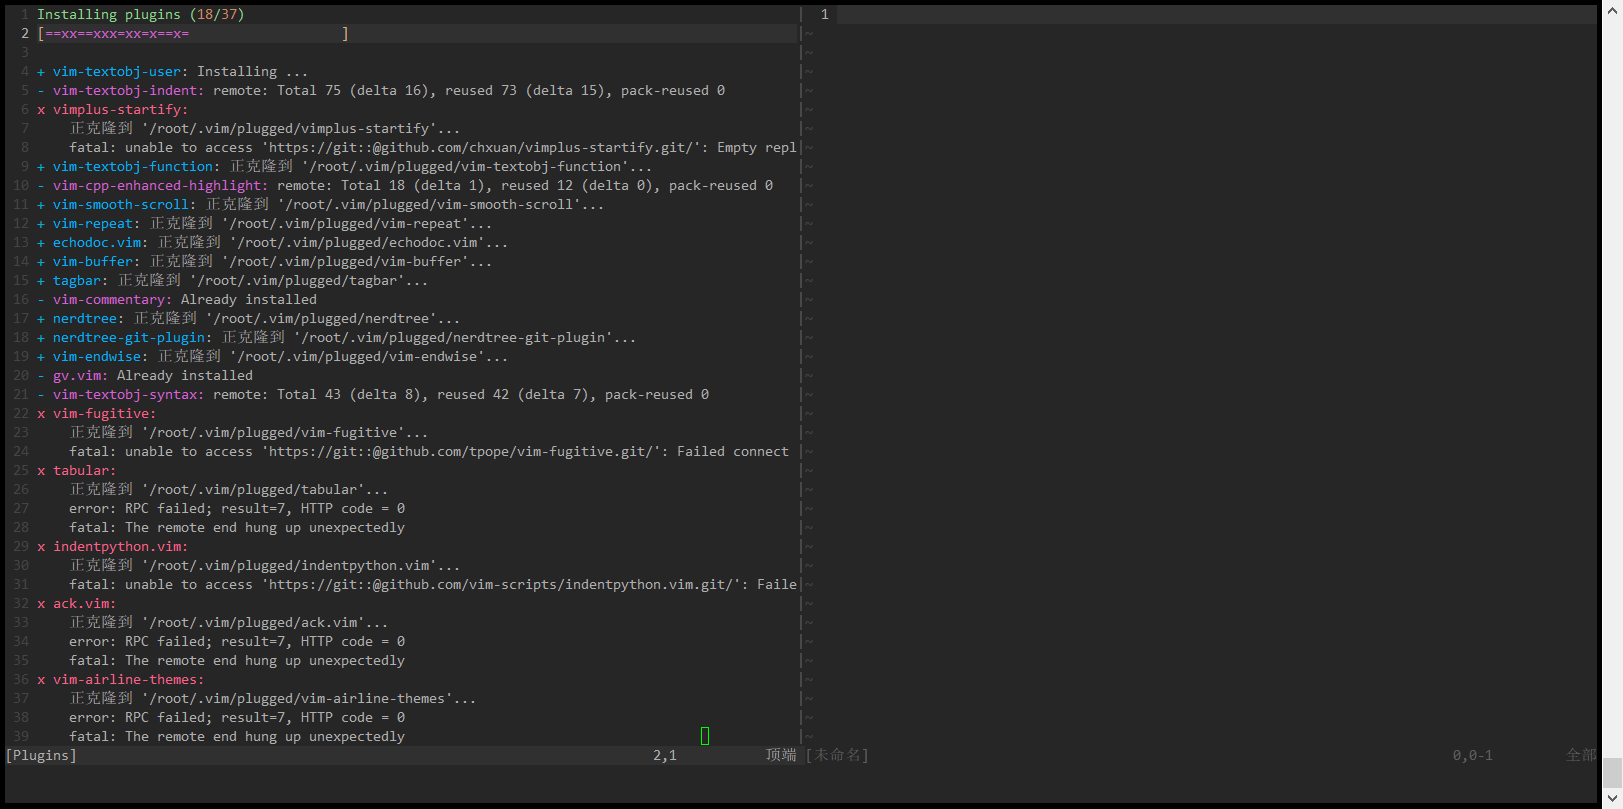
Task: Select the echodoc.vim plugin name
Action: 97,242
